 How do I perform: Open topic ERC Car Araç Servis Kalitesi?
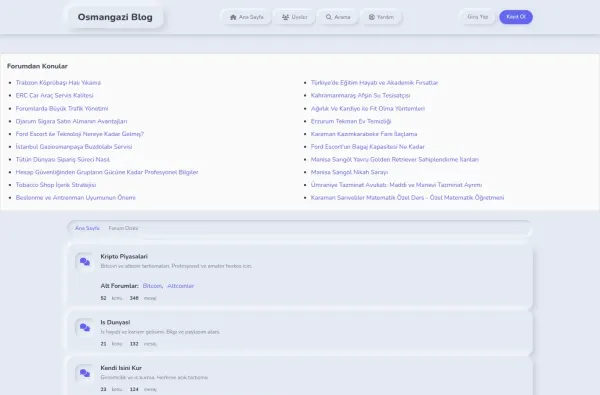(54, 95)
